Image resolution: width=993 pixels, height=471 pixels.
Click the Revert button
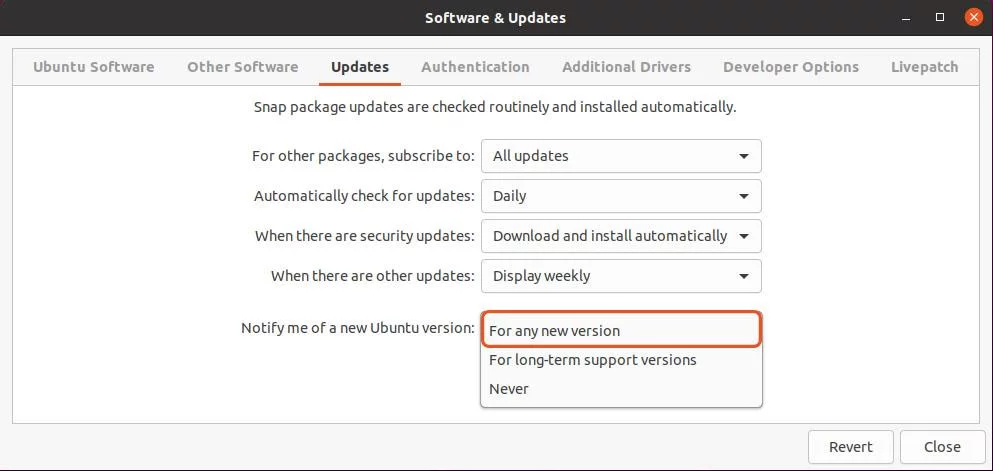(x=851, y=447)
